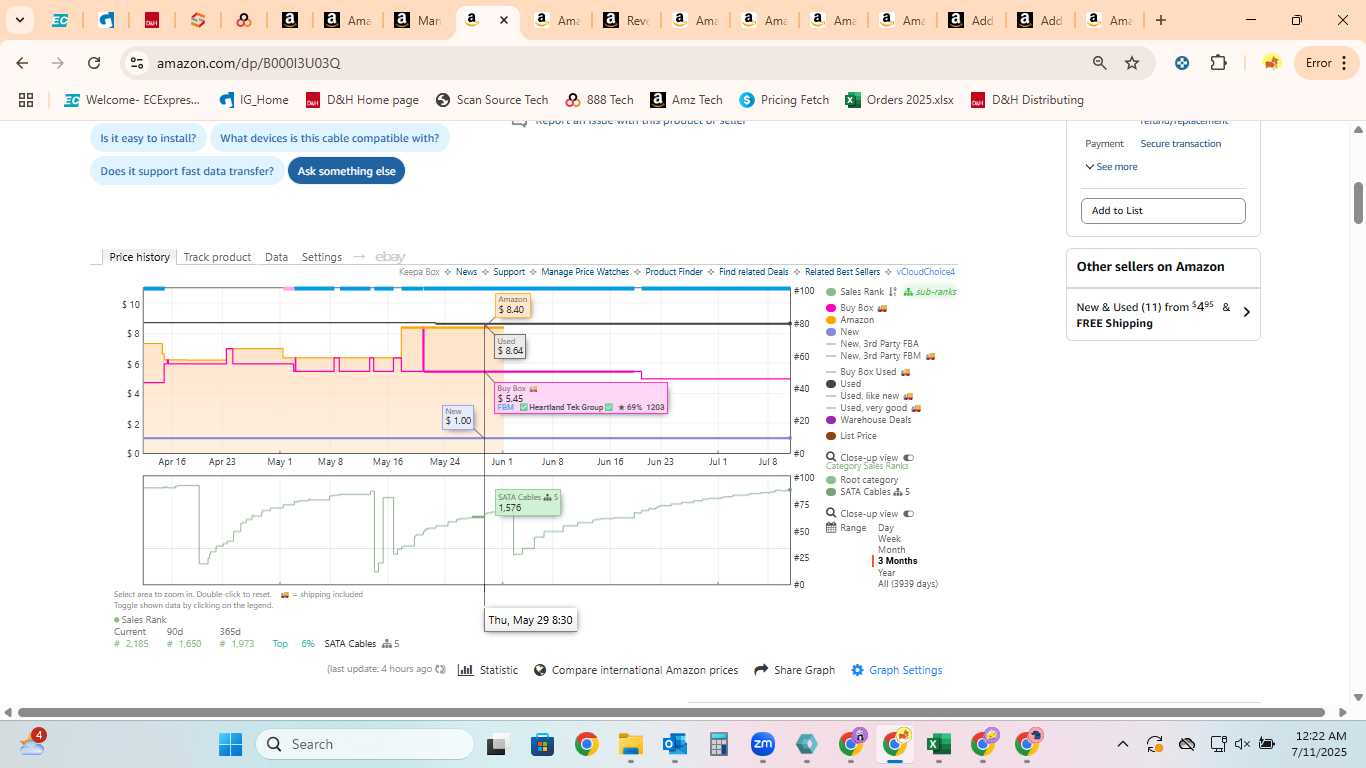Open Zoom app from the taskbar
1366x768 pixels.
[763, 744]
